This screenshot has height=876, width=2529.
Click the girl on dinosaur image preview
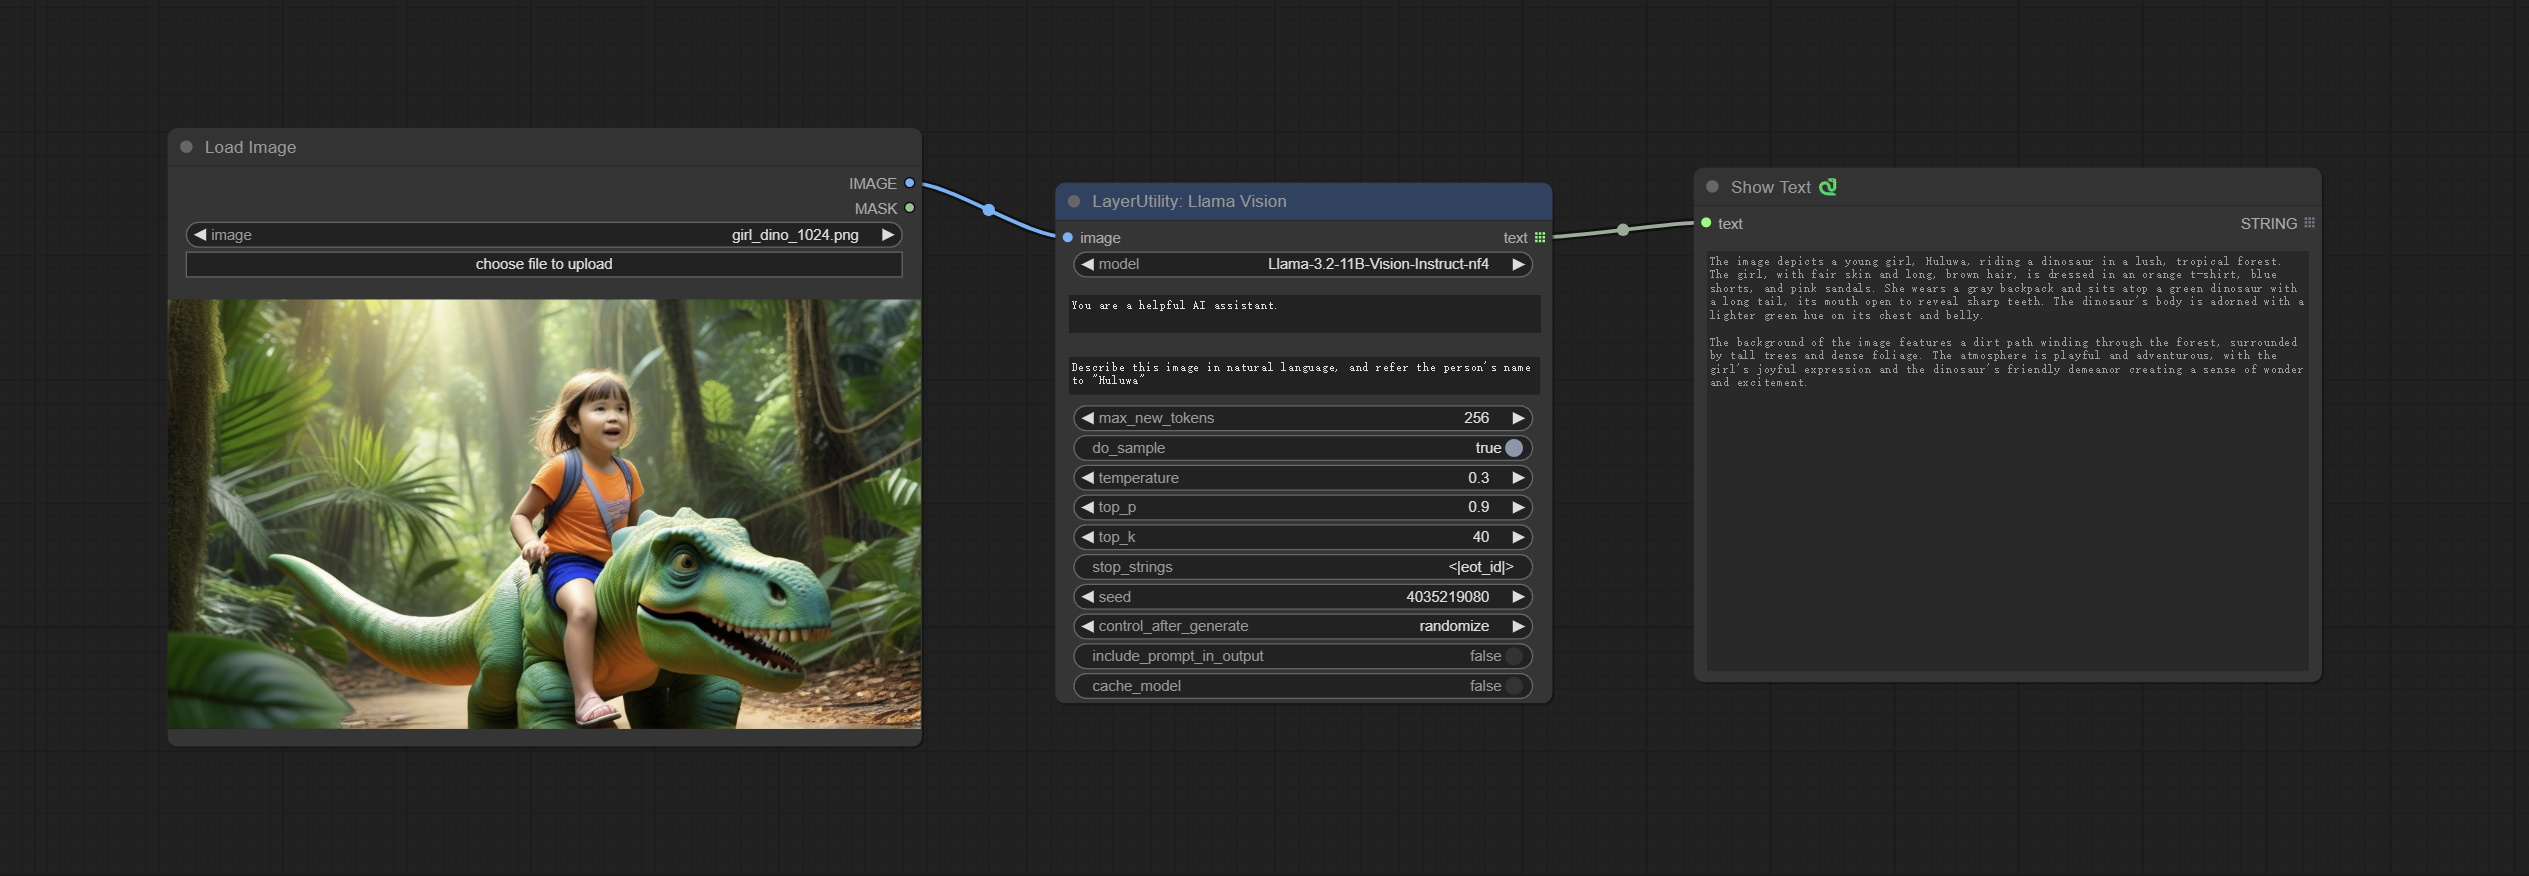[544, 514]
